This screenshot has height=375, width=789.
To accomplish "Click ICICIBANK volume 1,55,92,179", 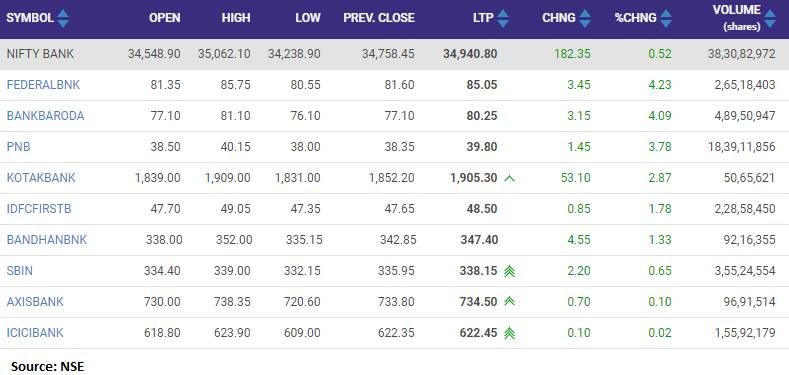I will [x=745, y=333].
